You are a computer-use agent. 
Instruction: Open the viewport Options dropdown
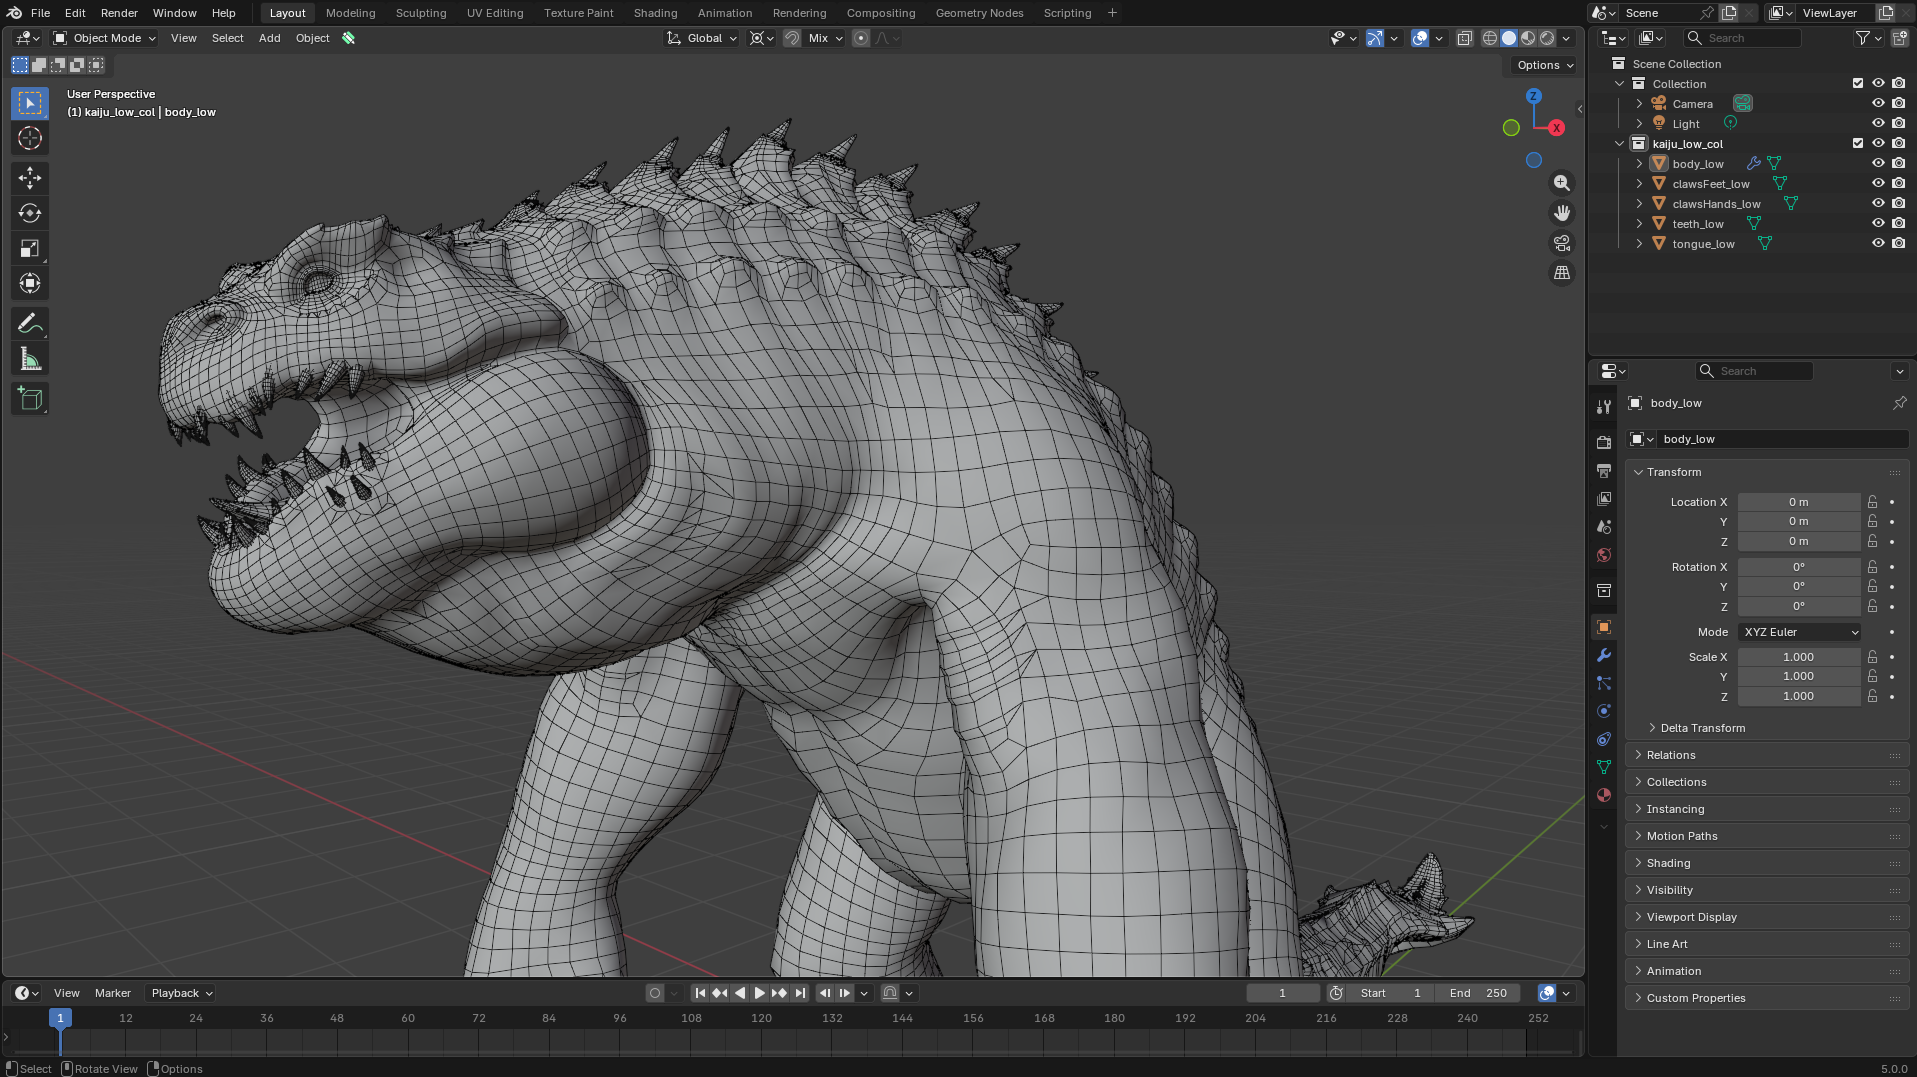coord(1545,65)
